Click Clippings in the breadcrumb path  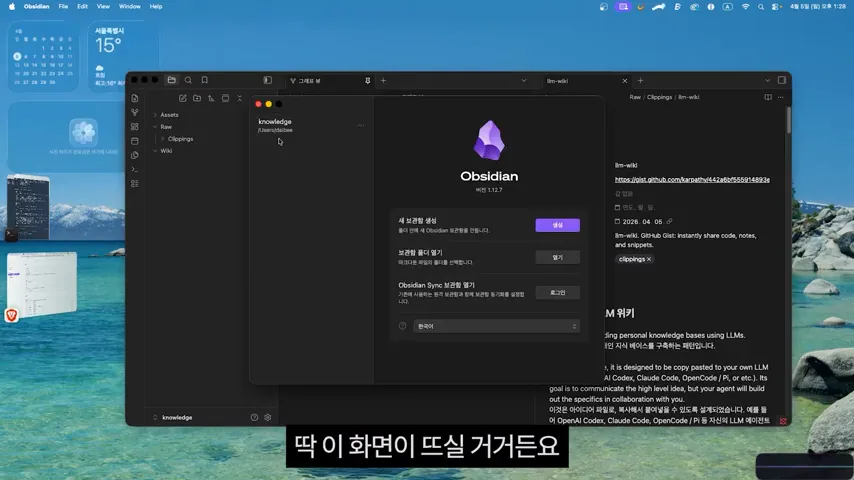[x=659, y=98]
